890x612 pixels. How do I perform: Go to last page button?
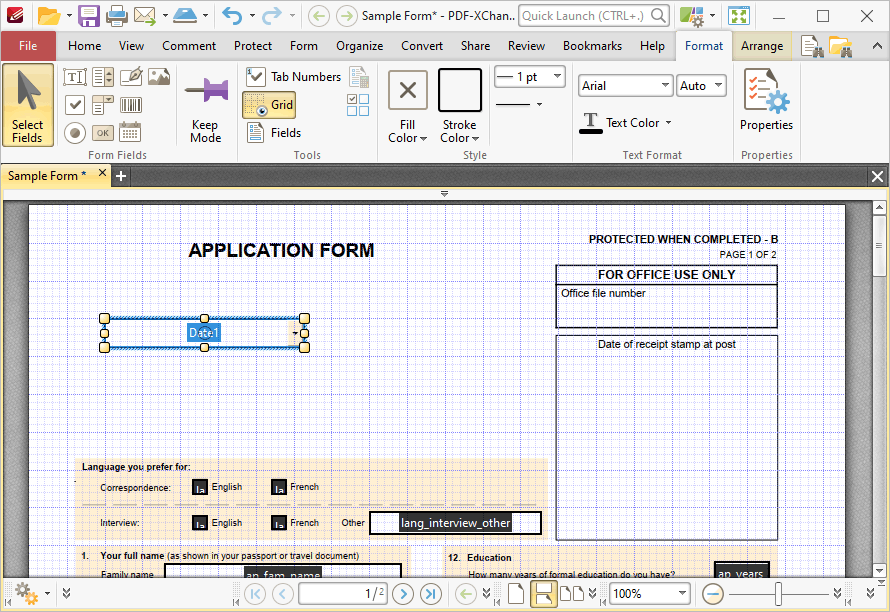click(x=431, y=594)
